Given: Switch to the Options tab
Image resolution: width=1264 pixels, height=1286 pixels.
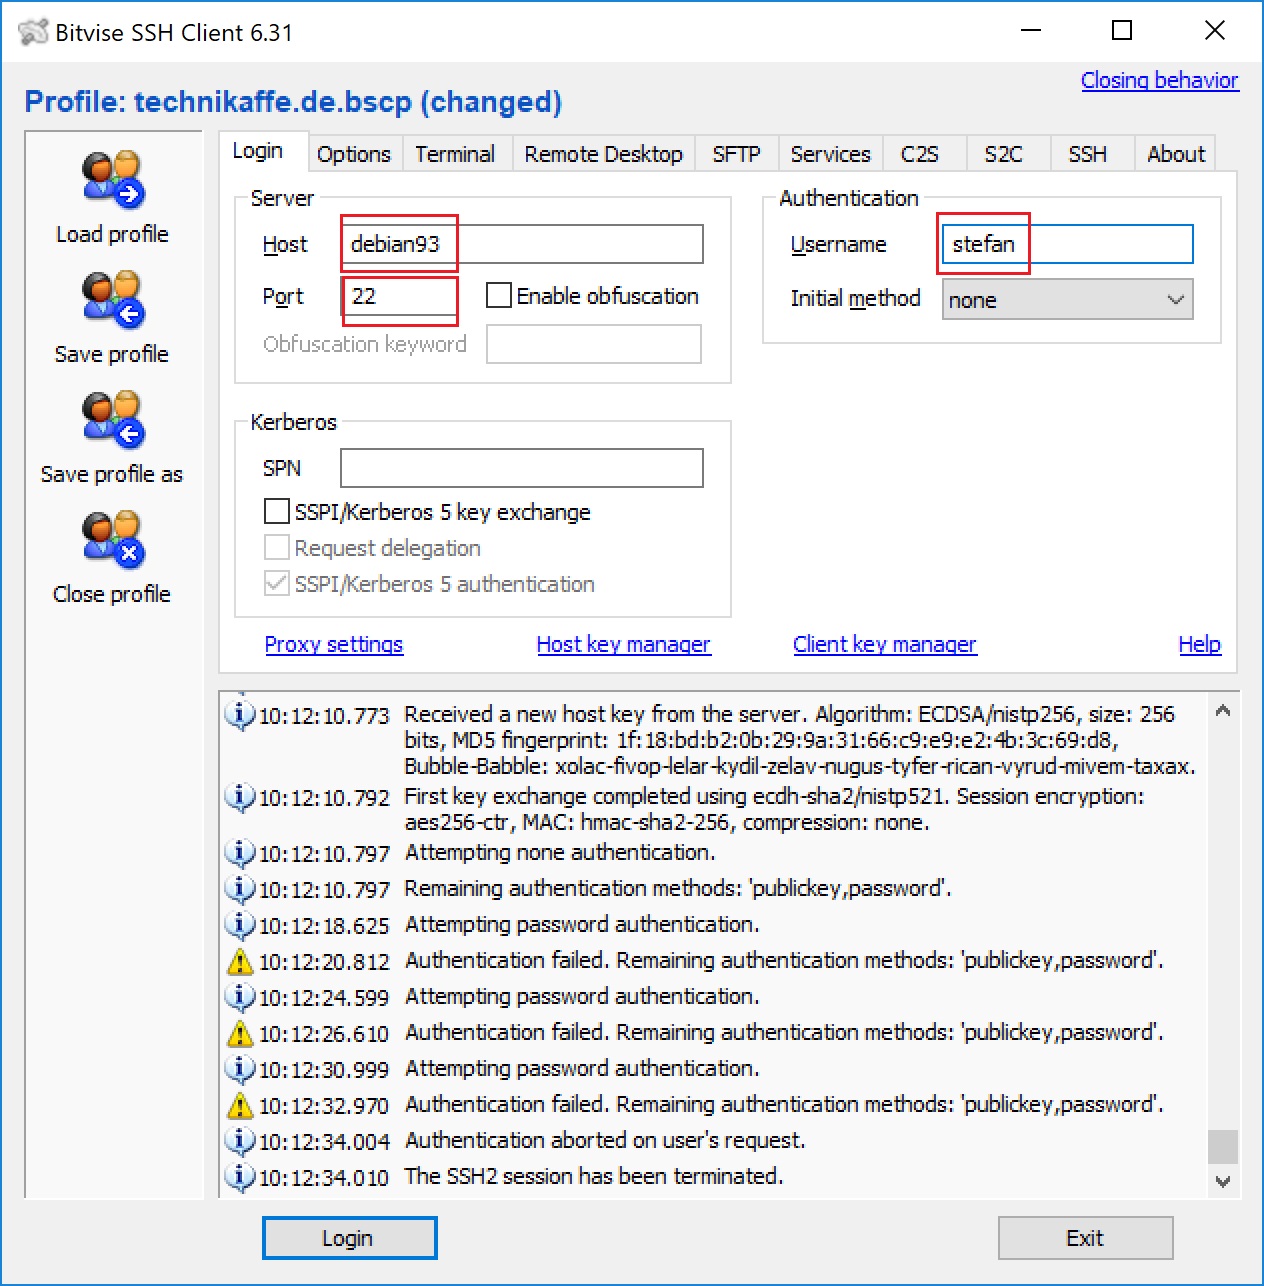Looking at the screenshot, I should point(354,154).
